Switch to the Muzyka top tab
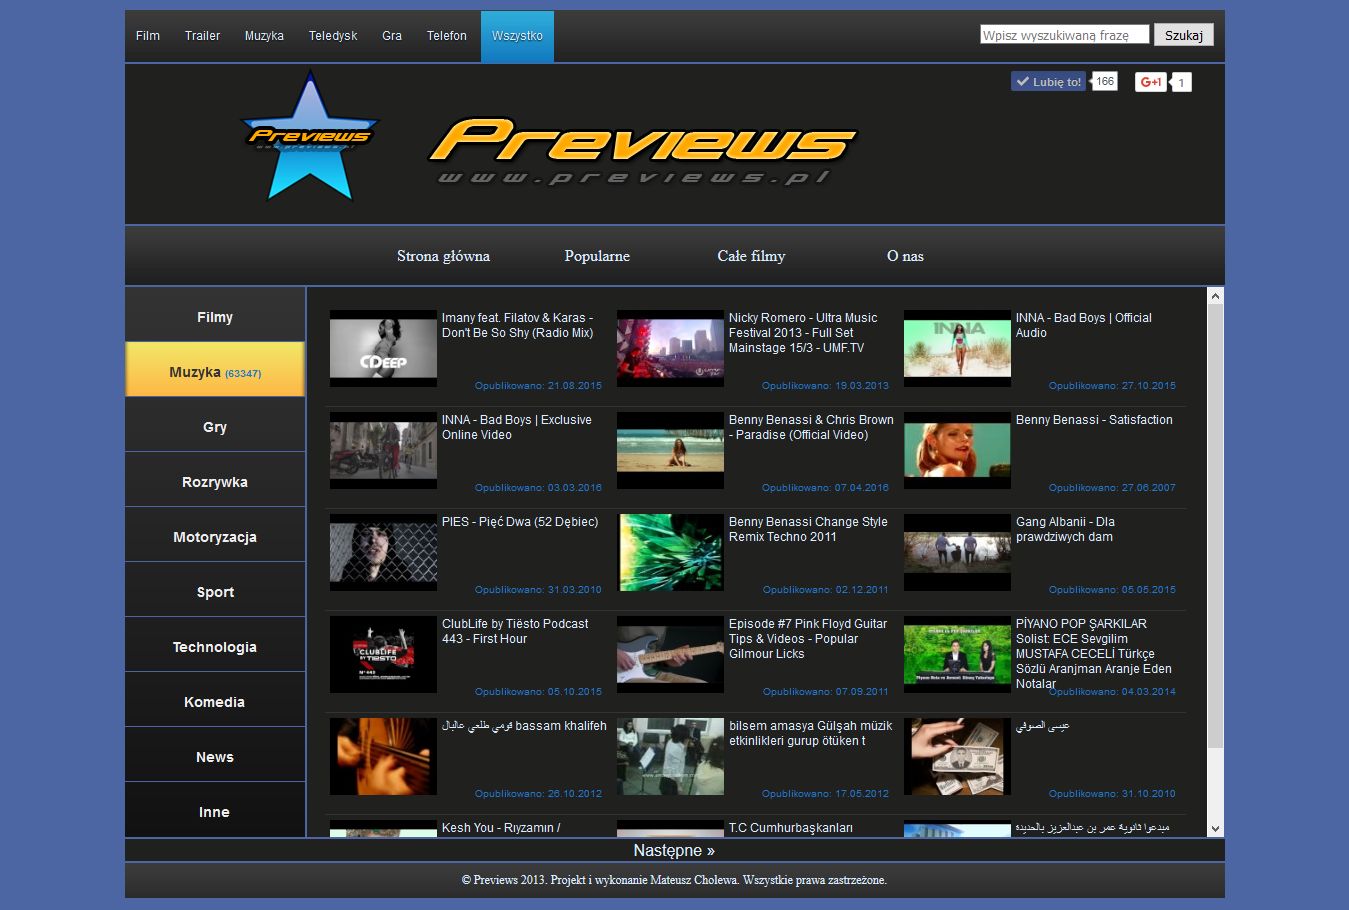Viewport: 1349px width, 910px height. pos(264,36)
